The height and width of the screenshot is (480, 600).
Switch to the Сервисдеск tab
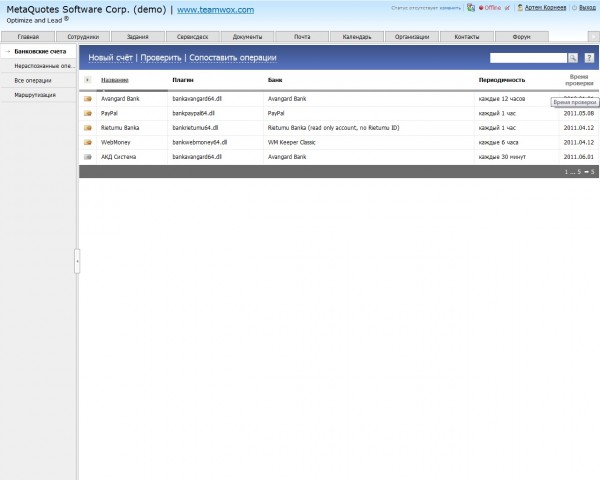[x=192, y=37]
